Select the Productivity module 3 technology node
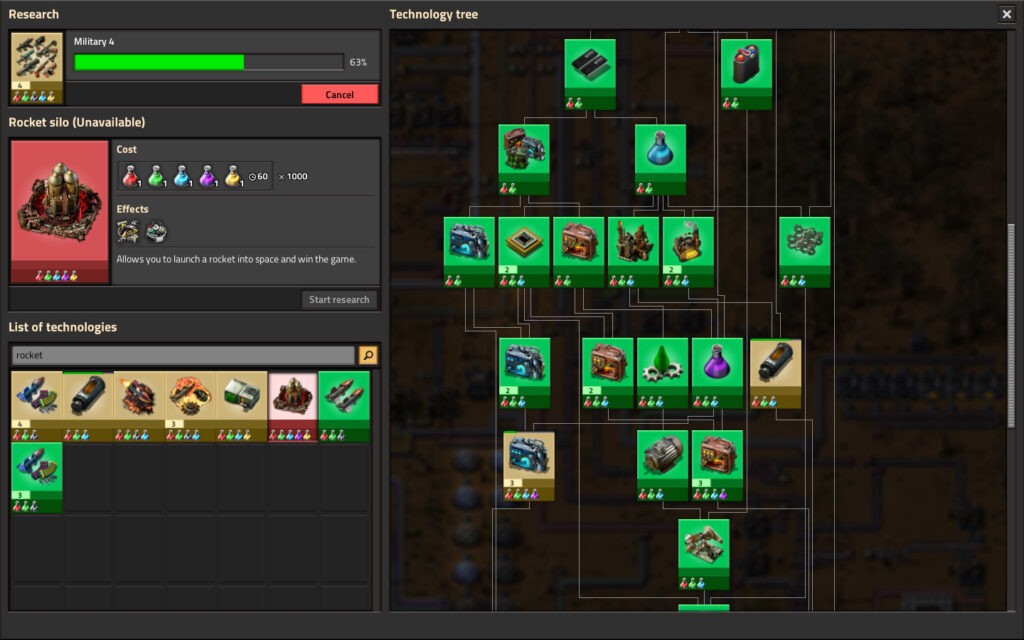This screenshot has height=640, width=1024. point(717,459)
